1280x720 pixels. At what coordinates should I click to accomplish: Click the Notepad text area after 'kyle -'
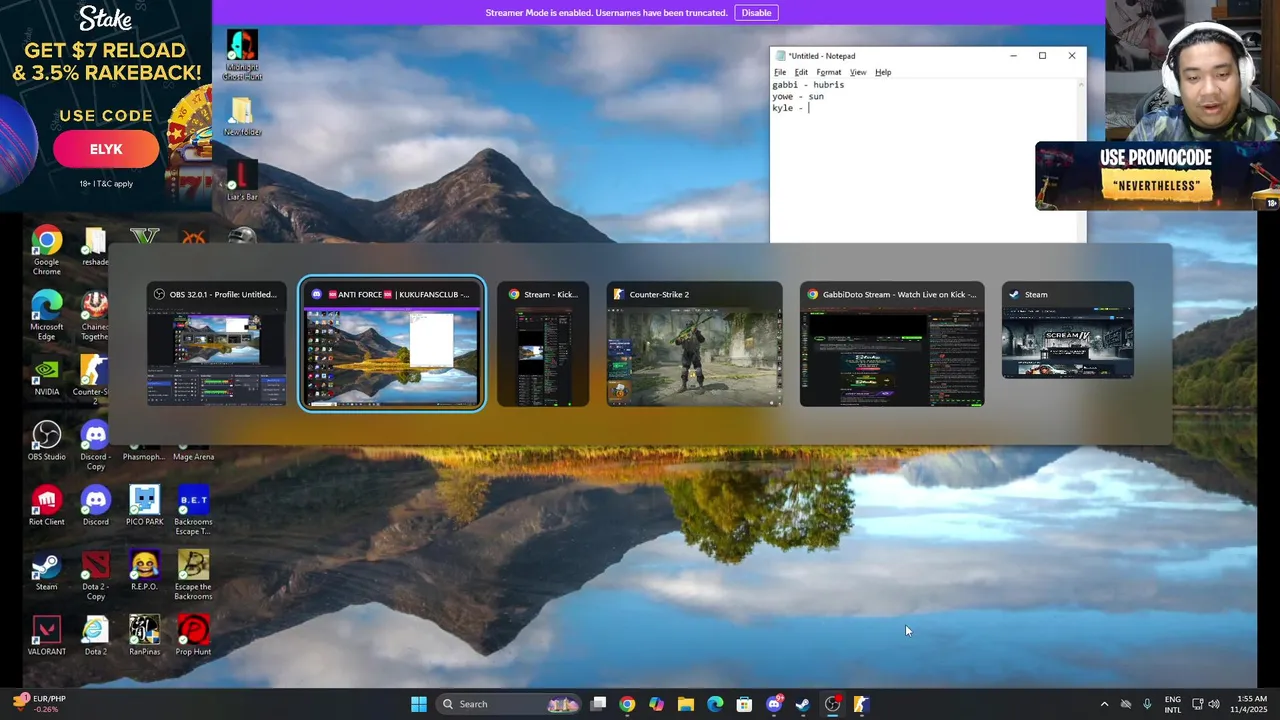[810, 108]
